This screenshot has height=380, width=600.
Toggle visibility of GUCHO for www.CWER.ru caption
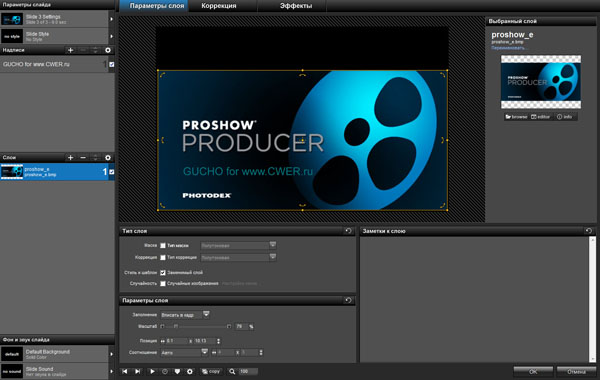point(112,65)
